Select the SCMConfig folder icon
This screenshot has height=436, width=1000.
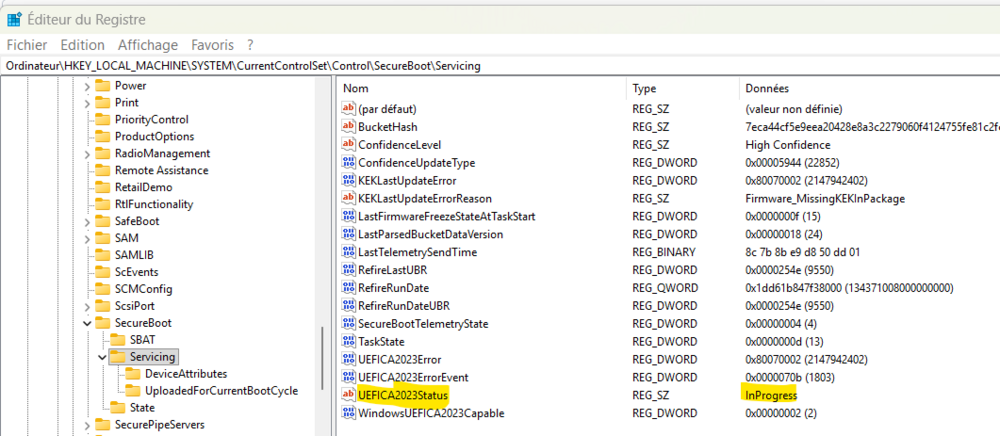(x=103, y=289)
